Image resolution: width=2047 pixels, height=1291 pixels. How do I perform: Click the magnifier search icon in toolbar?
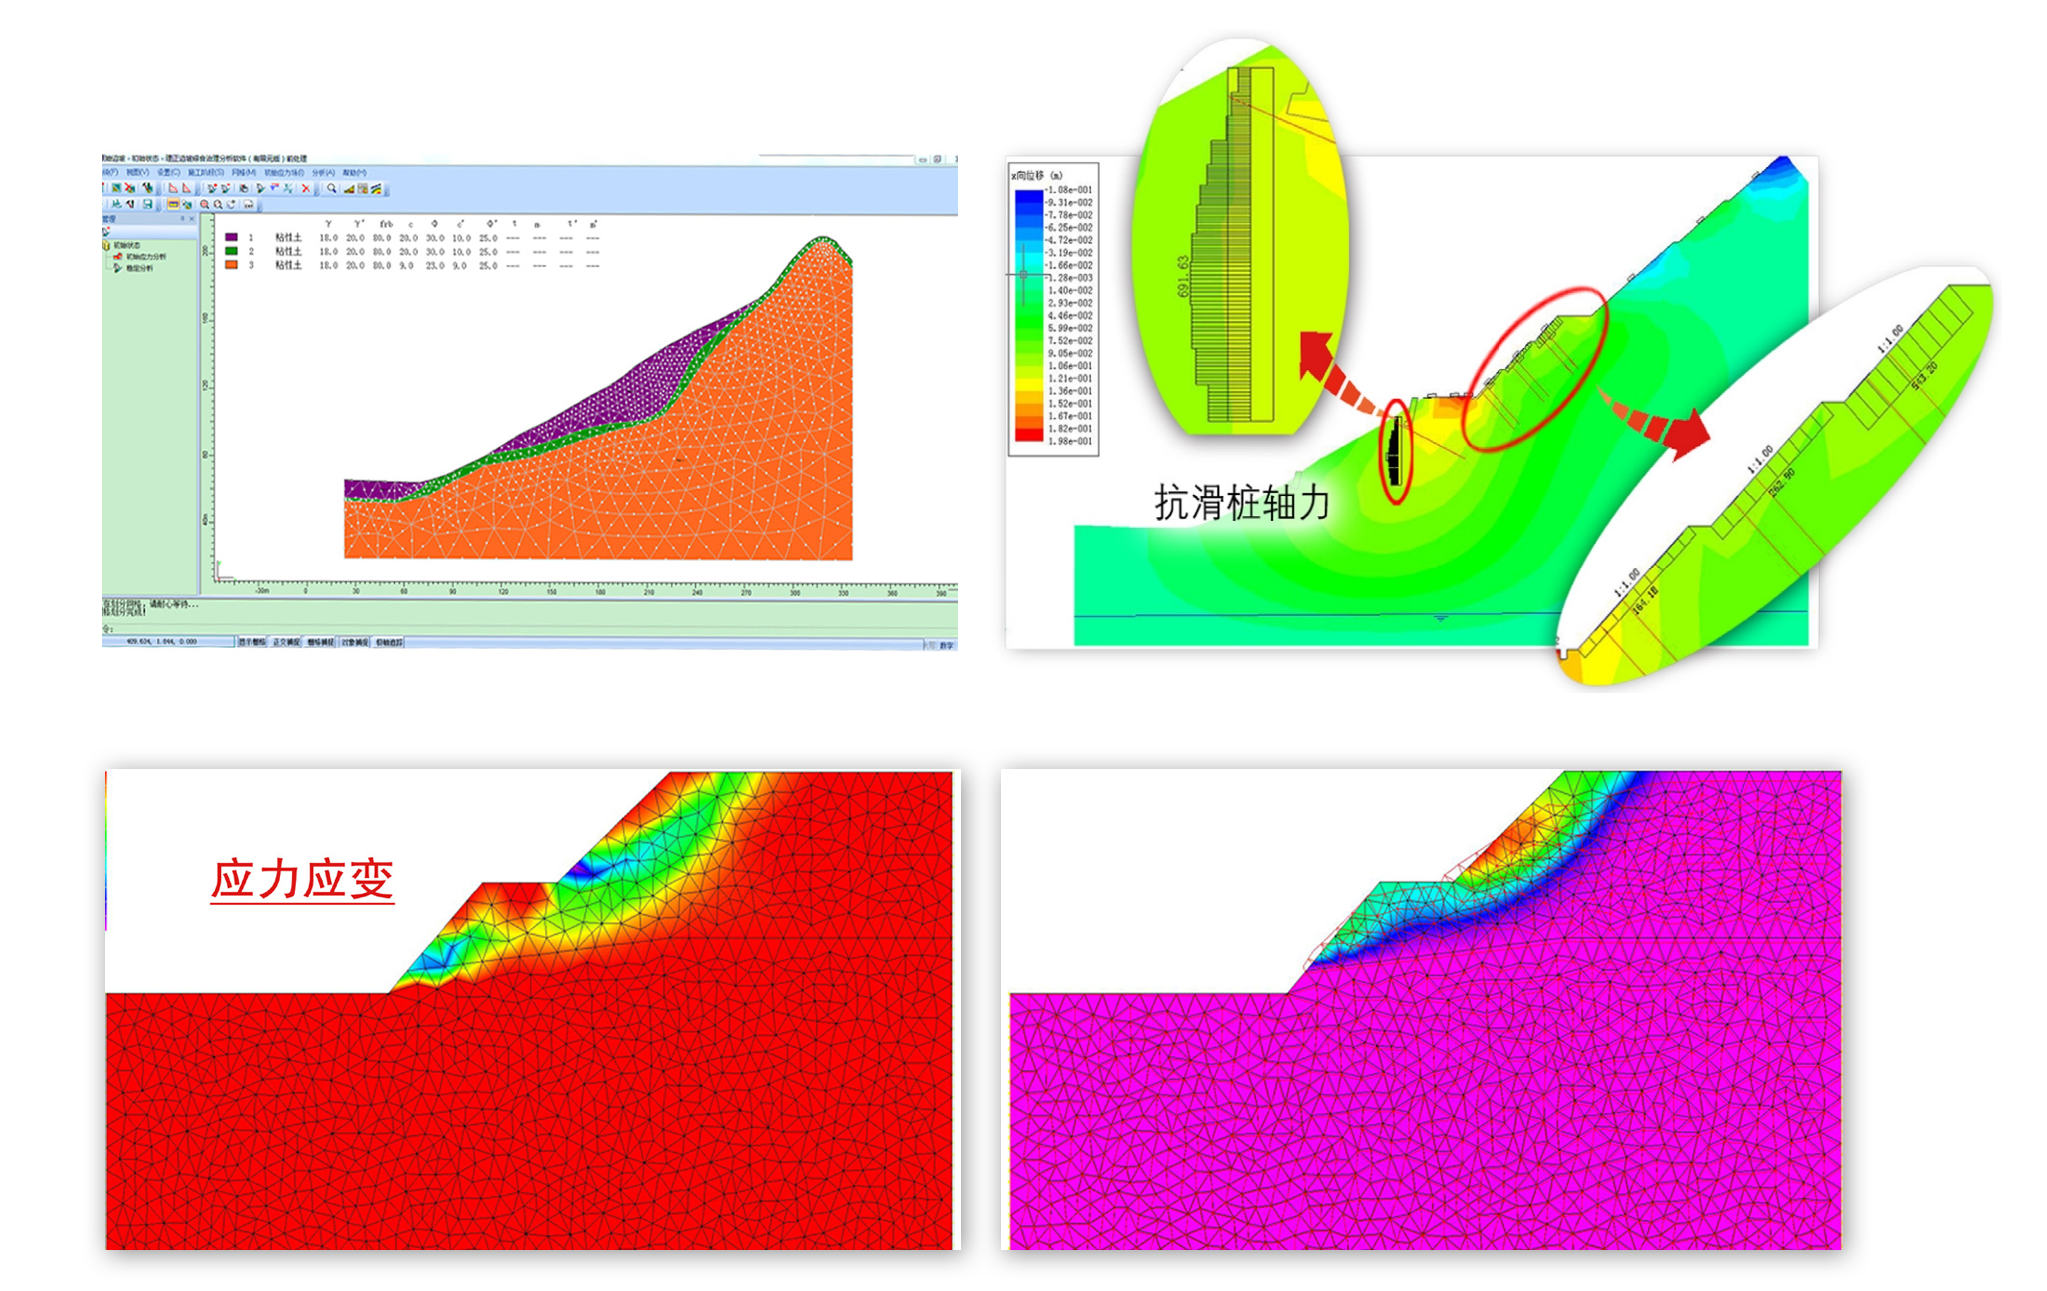click(x=331, y=188)
